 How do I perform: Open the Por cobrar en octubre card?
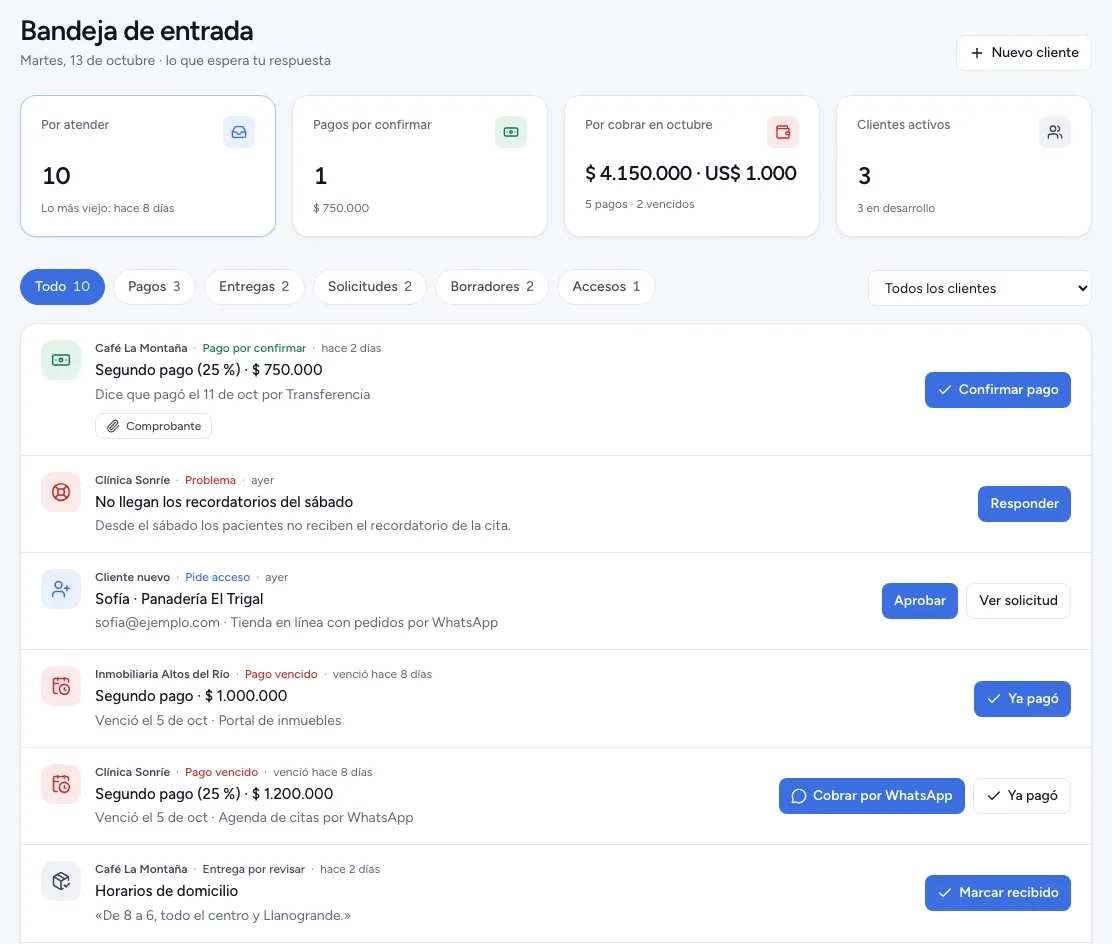pos(691,166)
